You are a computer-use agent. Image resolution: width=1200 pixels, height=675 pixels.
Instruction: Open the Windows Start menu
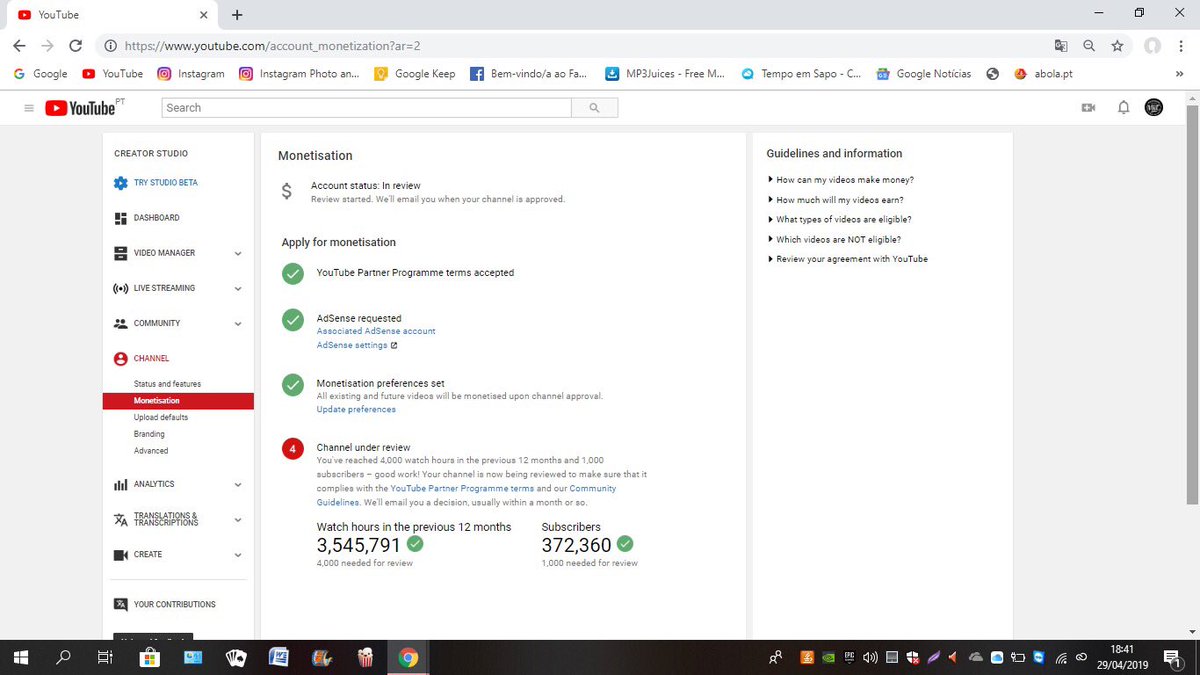[20, 658]
